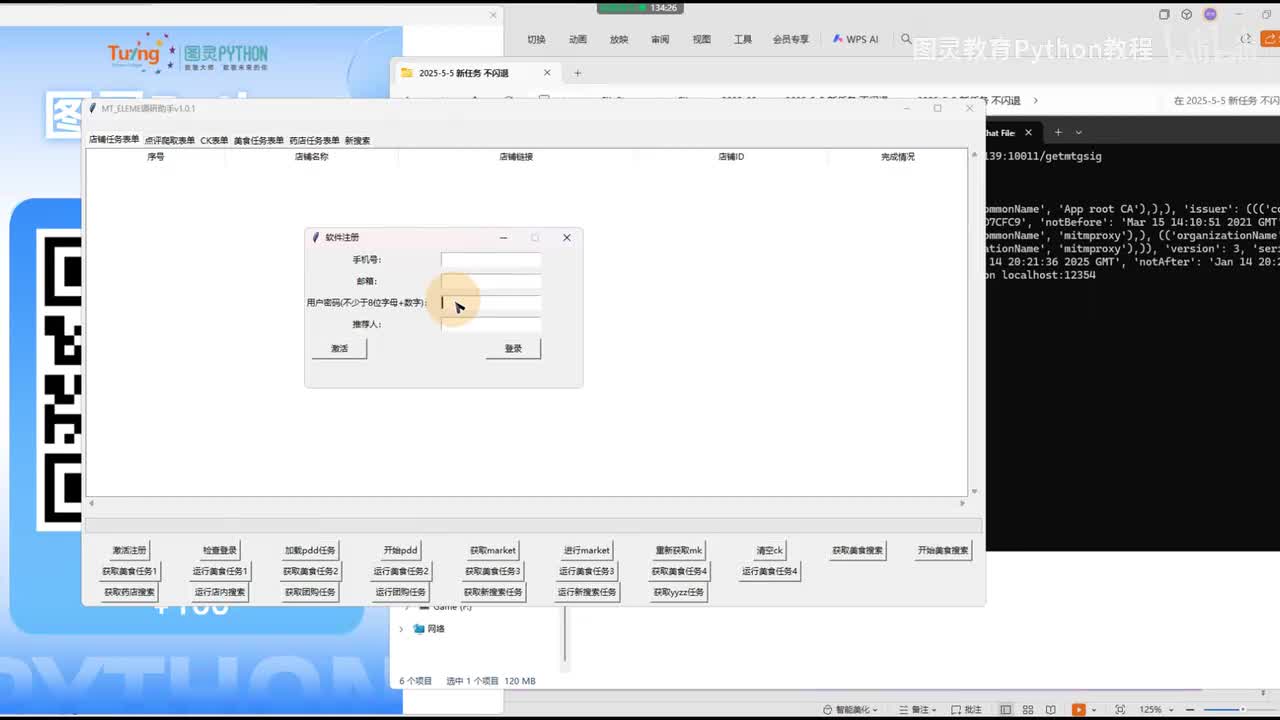Open the 放映 tab in WPS

[619, 40]
